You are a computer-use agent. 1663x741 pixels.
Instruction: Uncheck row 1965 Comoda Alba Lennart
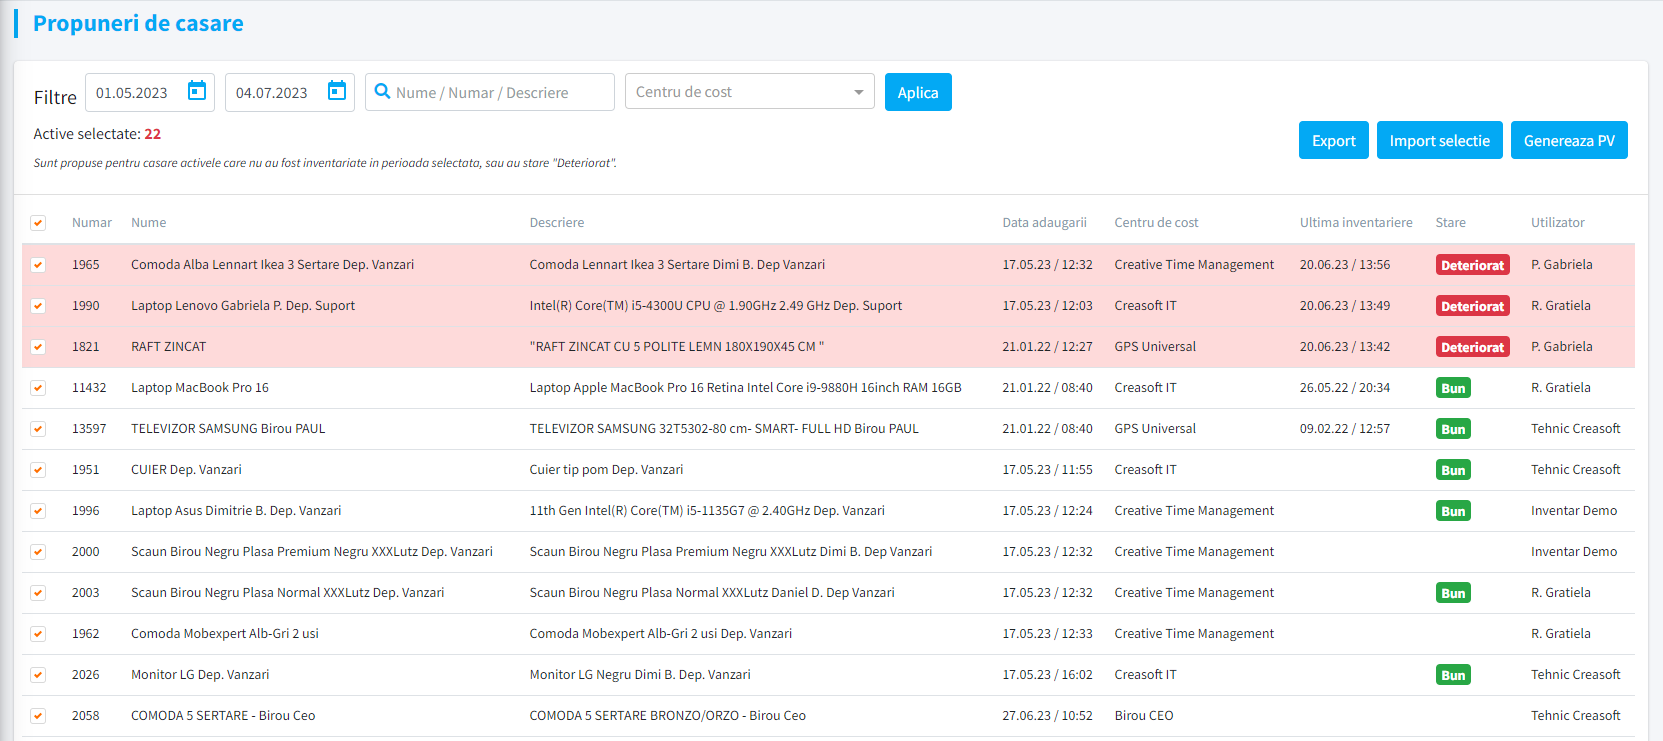click(x=38, y=265)
